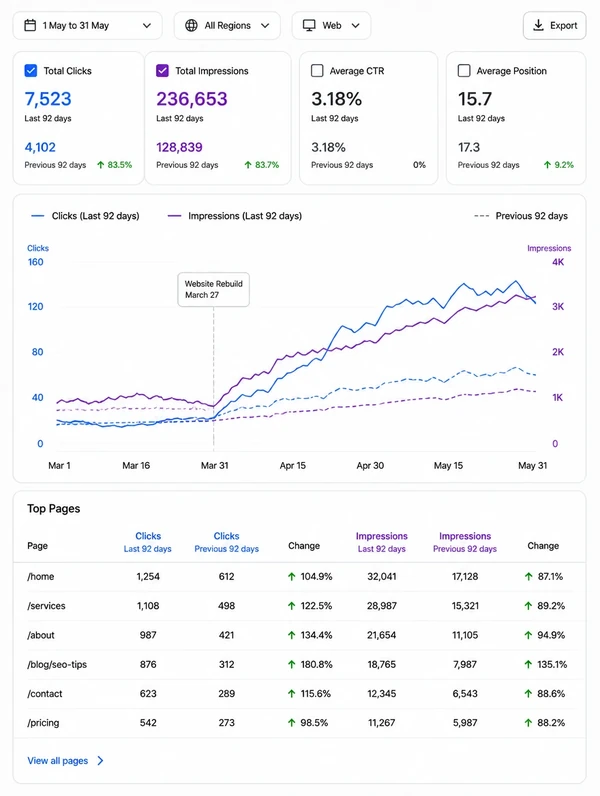The width and height of the screenshot is (600, 796).
Task: Click the May 31 axis label
Action: click(x=532, y=466)
